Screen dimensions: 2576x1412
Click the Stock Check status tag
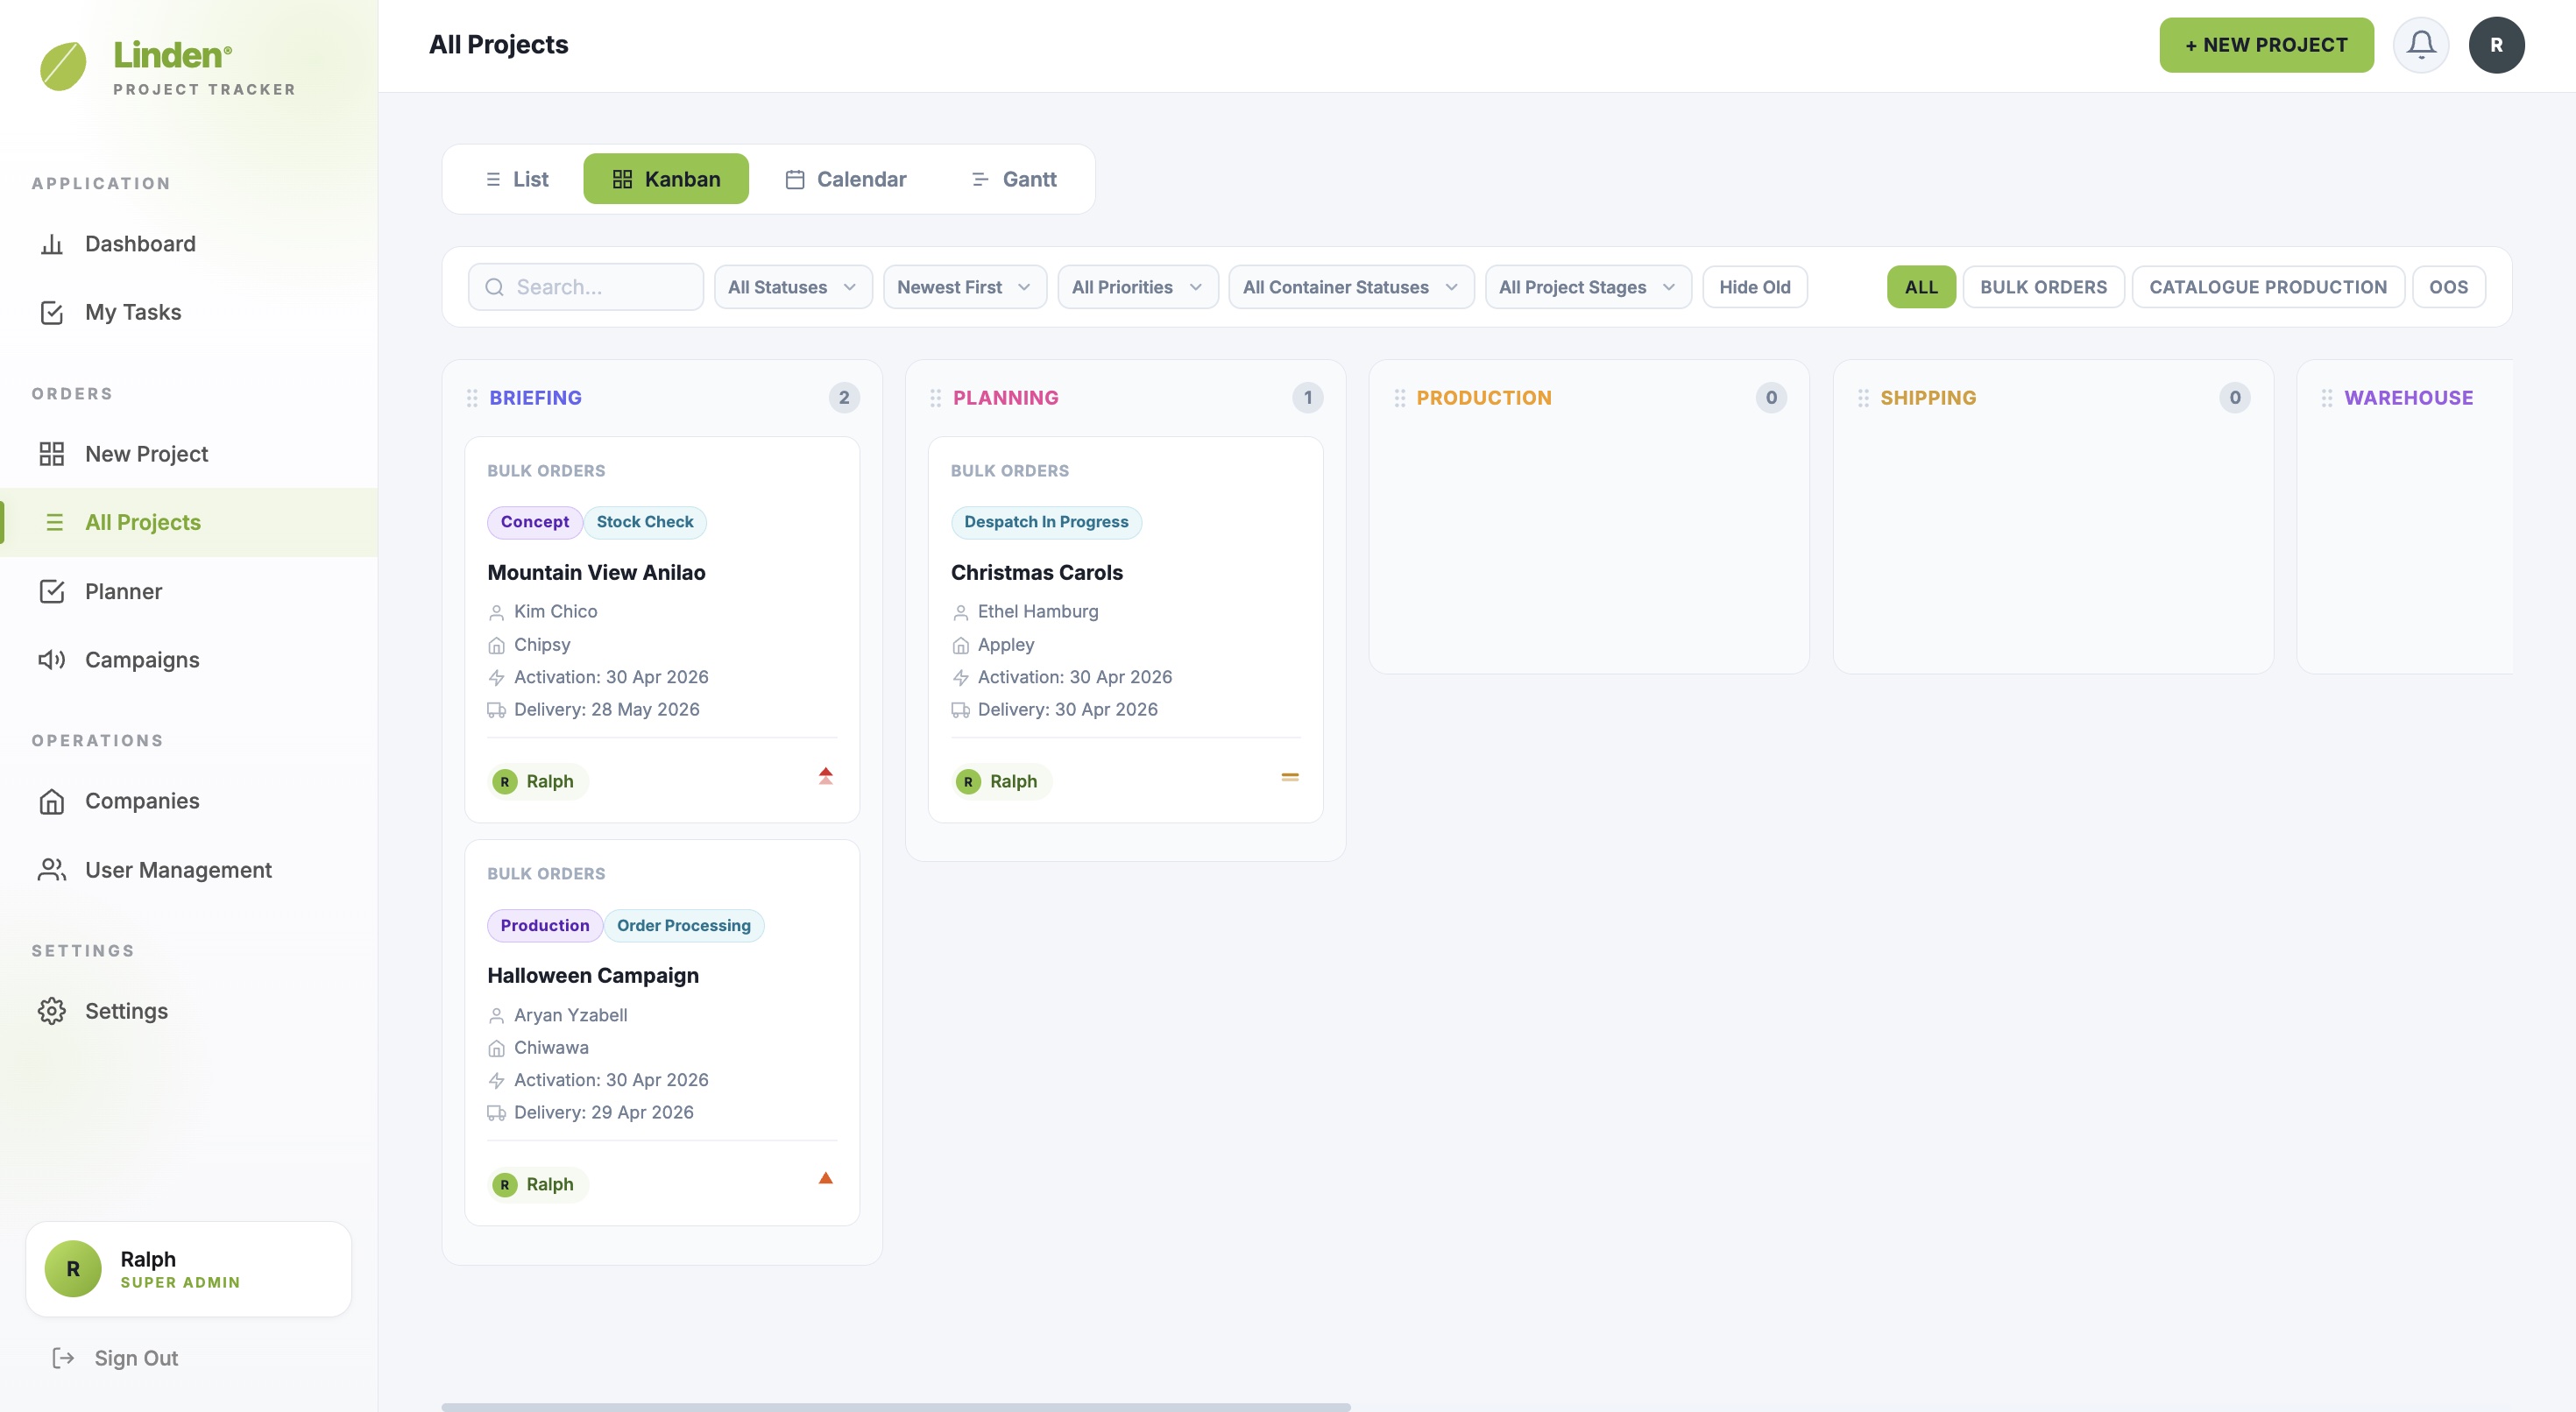tap(645, 522)
